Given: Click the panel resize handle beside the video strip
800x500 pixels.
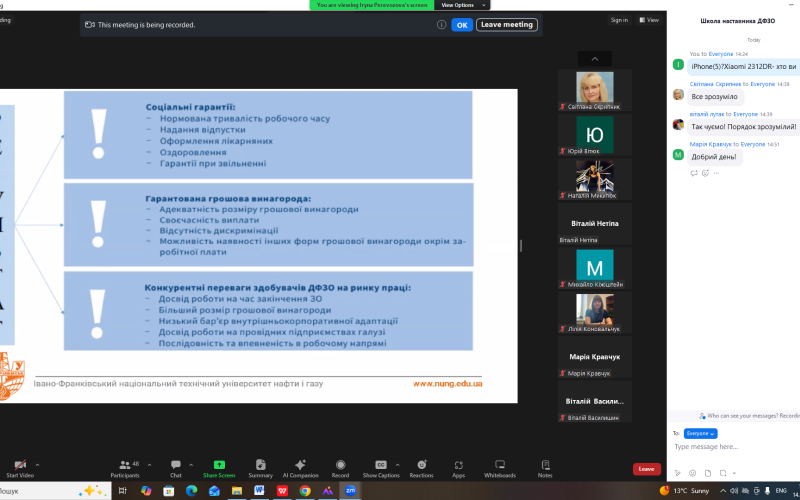Looking at the screenshot, I should coord(520,246).
